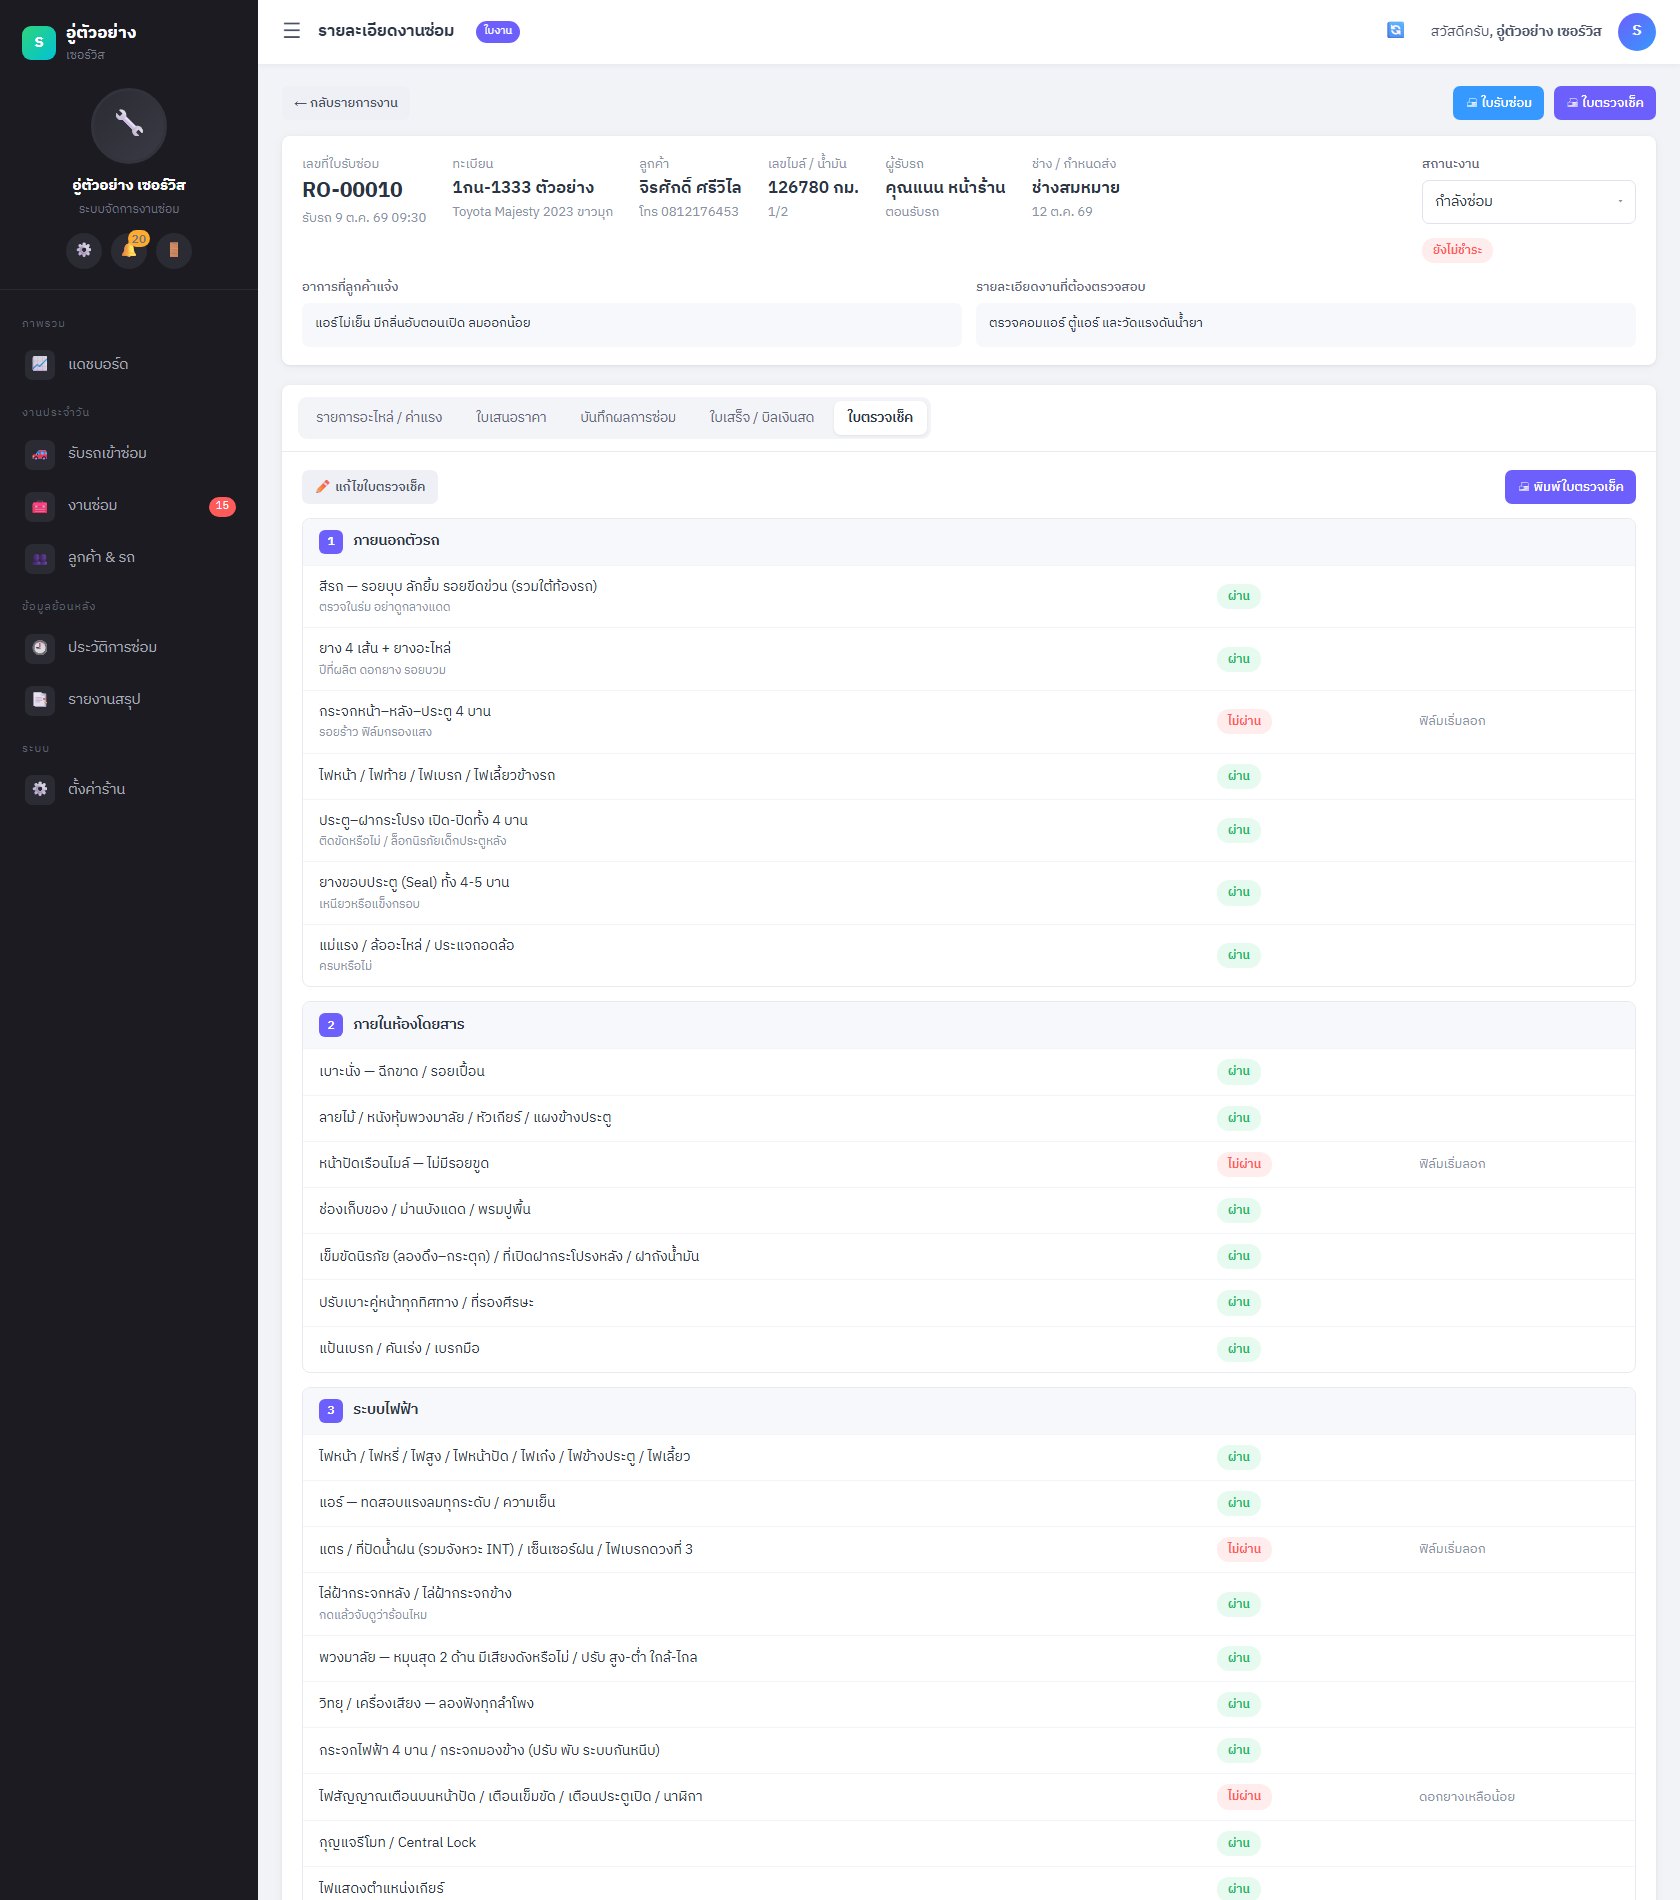This screenshot has height=1900, width=1680.
Task: Open ลูกค้า & รถ in the sidebar
Action: pos(129,558)
